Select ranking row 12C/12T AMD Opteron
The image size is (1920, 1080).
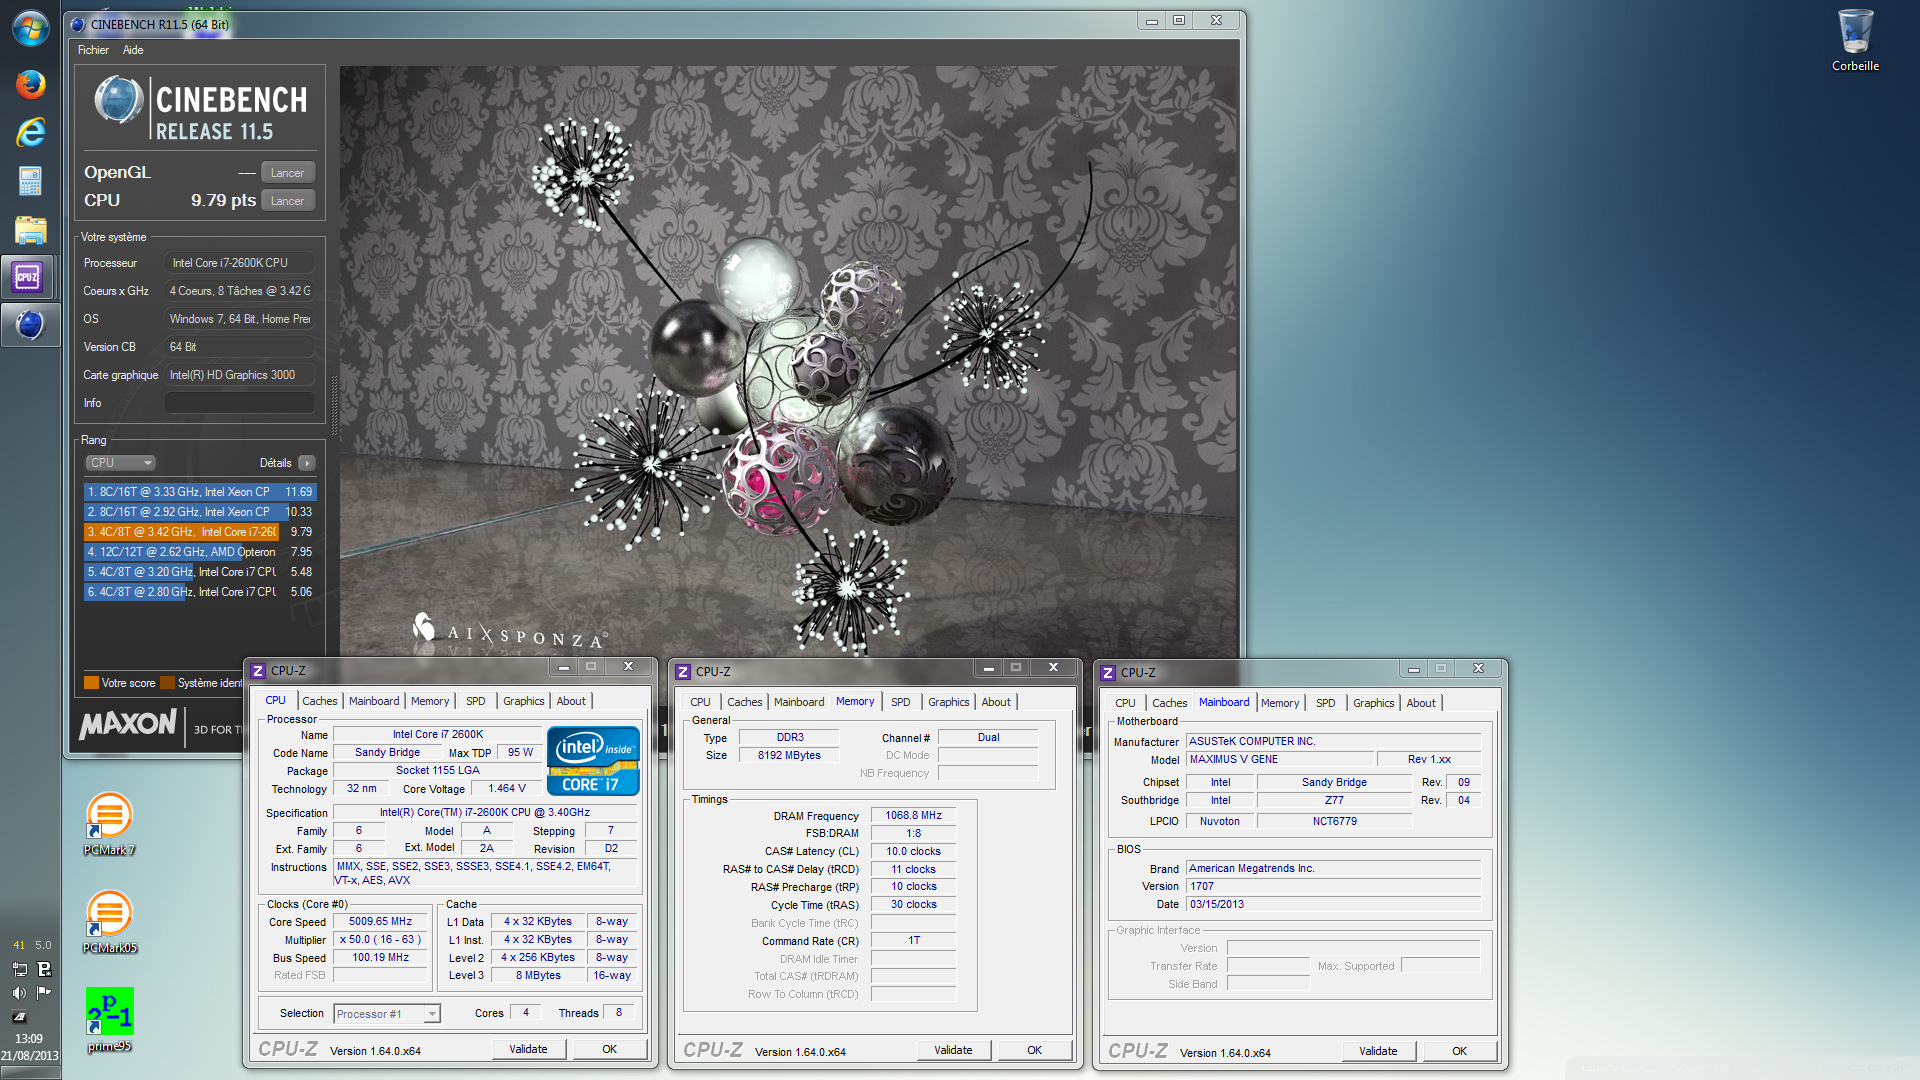pyautogui.click(x=200, y=552)
